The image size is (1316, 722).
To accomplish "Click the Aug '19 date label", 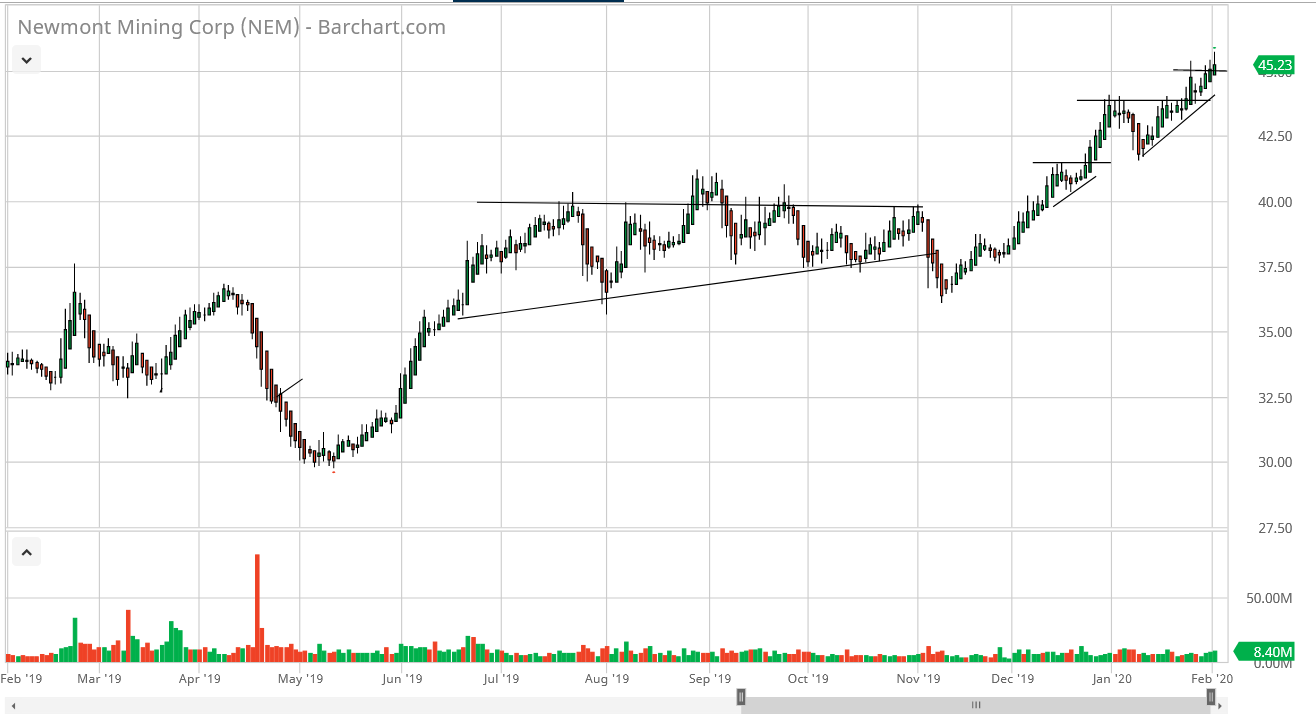I will (x=606, y=679).
